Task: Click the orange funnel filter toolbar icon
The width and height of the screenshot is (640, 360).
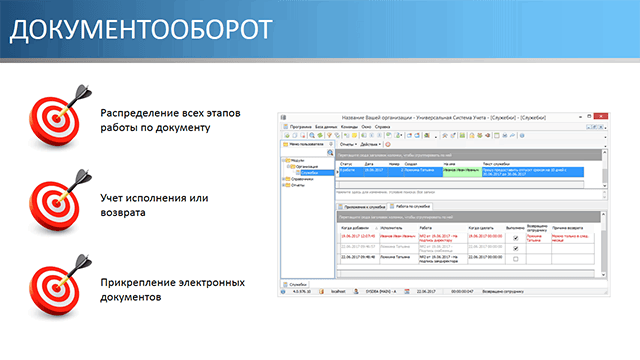Action: 329,136
